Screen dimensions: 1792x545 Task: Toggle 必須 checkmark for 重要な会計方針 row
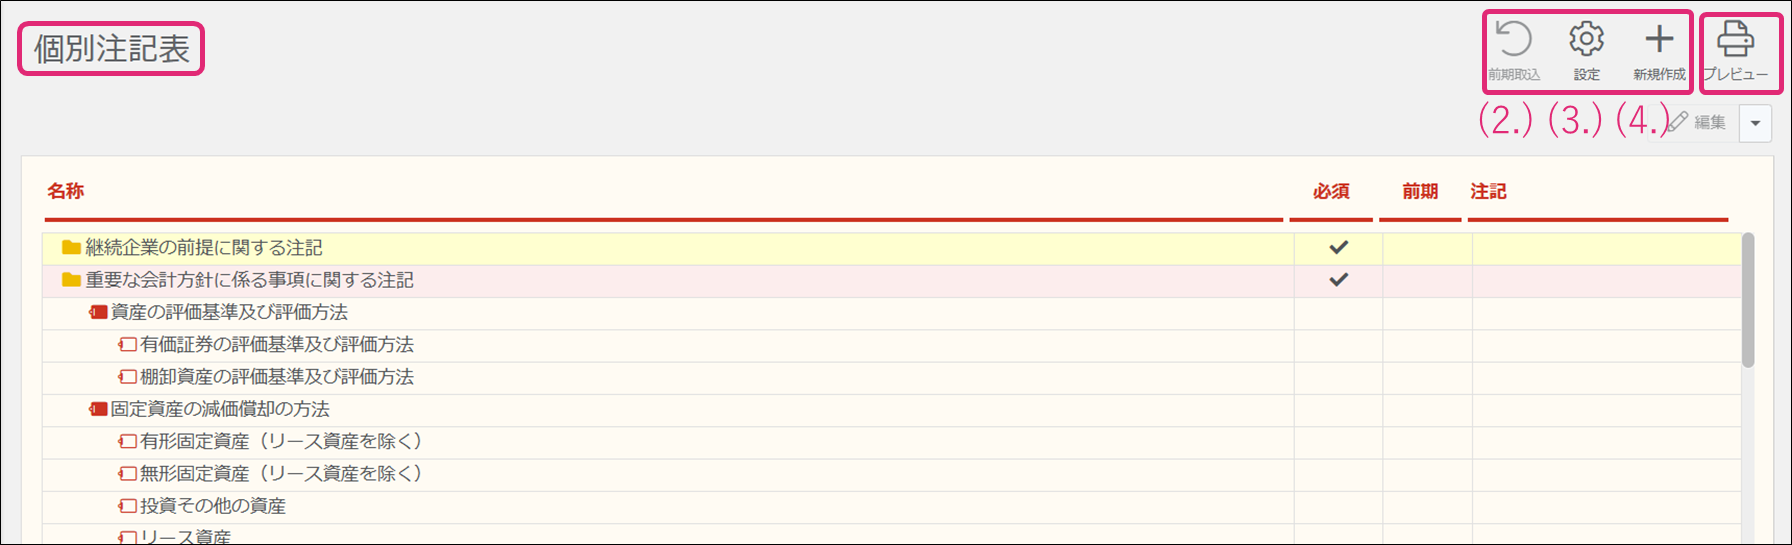[x=1338, y=280]
